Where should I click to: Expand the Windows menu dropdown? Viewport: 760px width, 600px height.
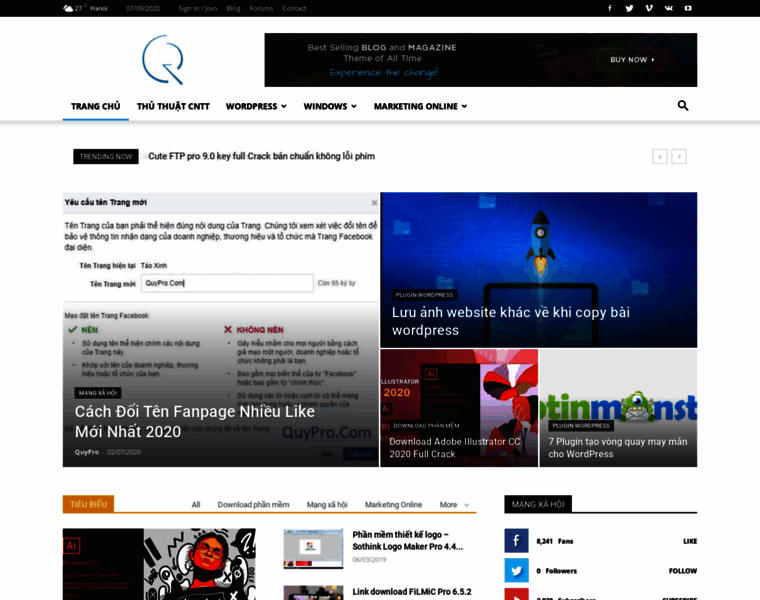click(330, 106)
